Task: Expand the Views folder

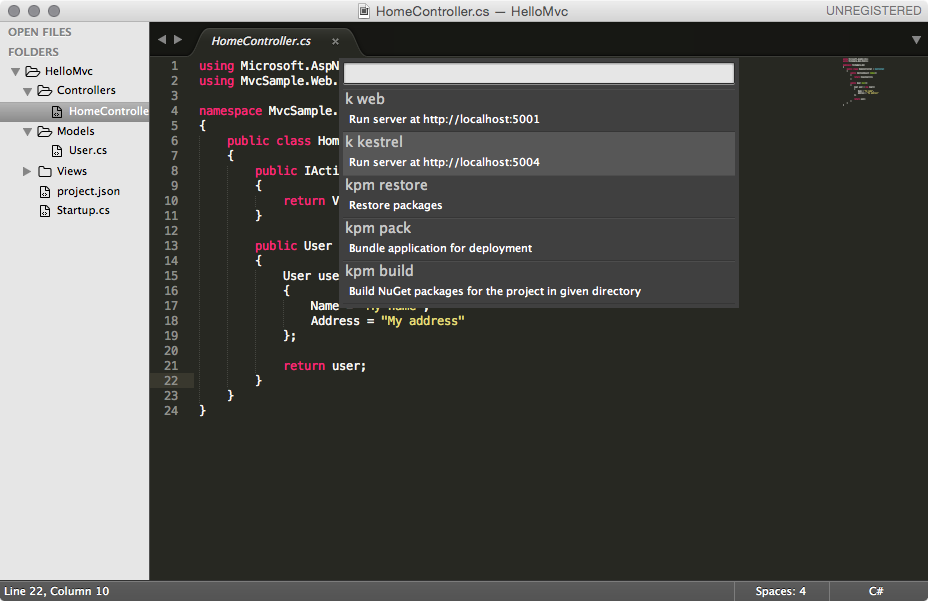Action: [x=28, y=171]
